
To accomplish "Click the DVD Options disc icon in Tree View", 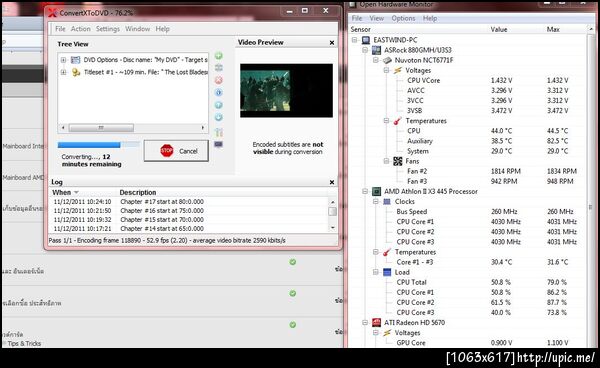I will point(76,60).
